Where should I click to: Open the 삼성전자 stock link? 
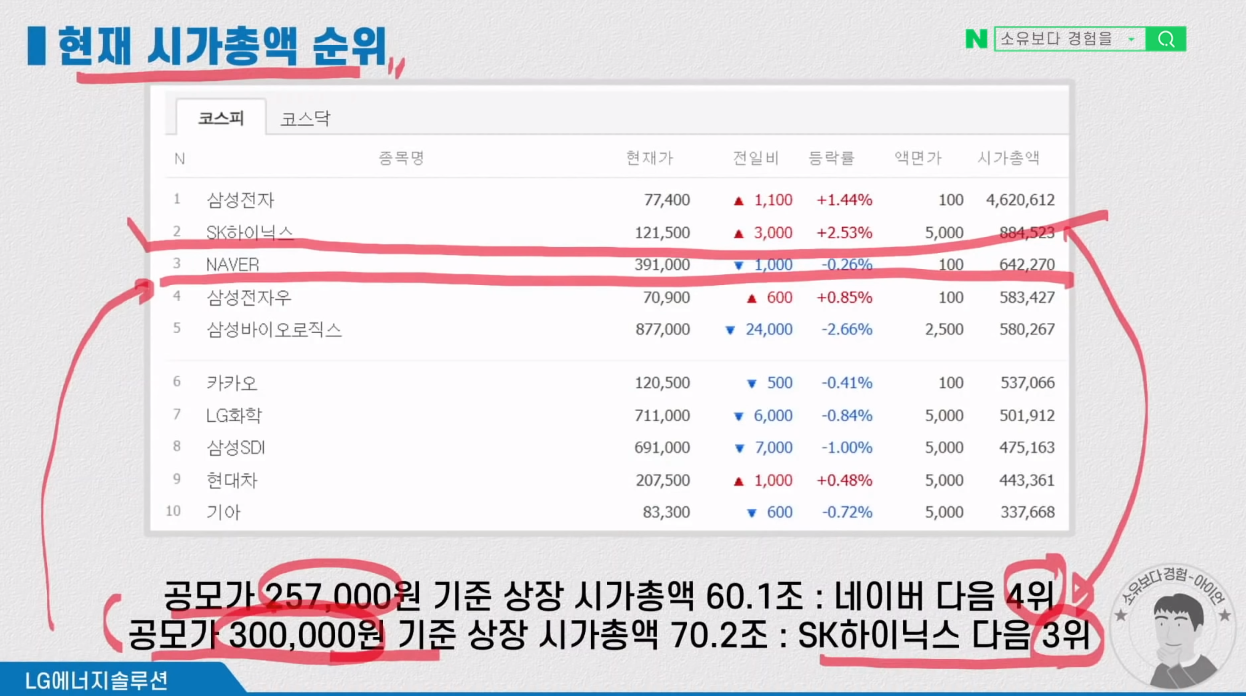(240, 200)
